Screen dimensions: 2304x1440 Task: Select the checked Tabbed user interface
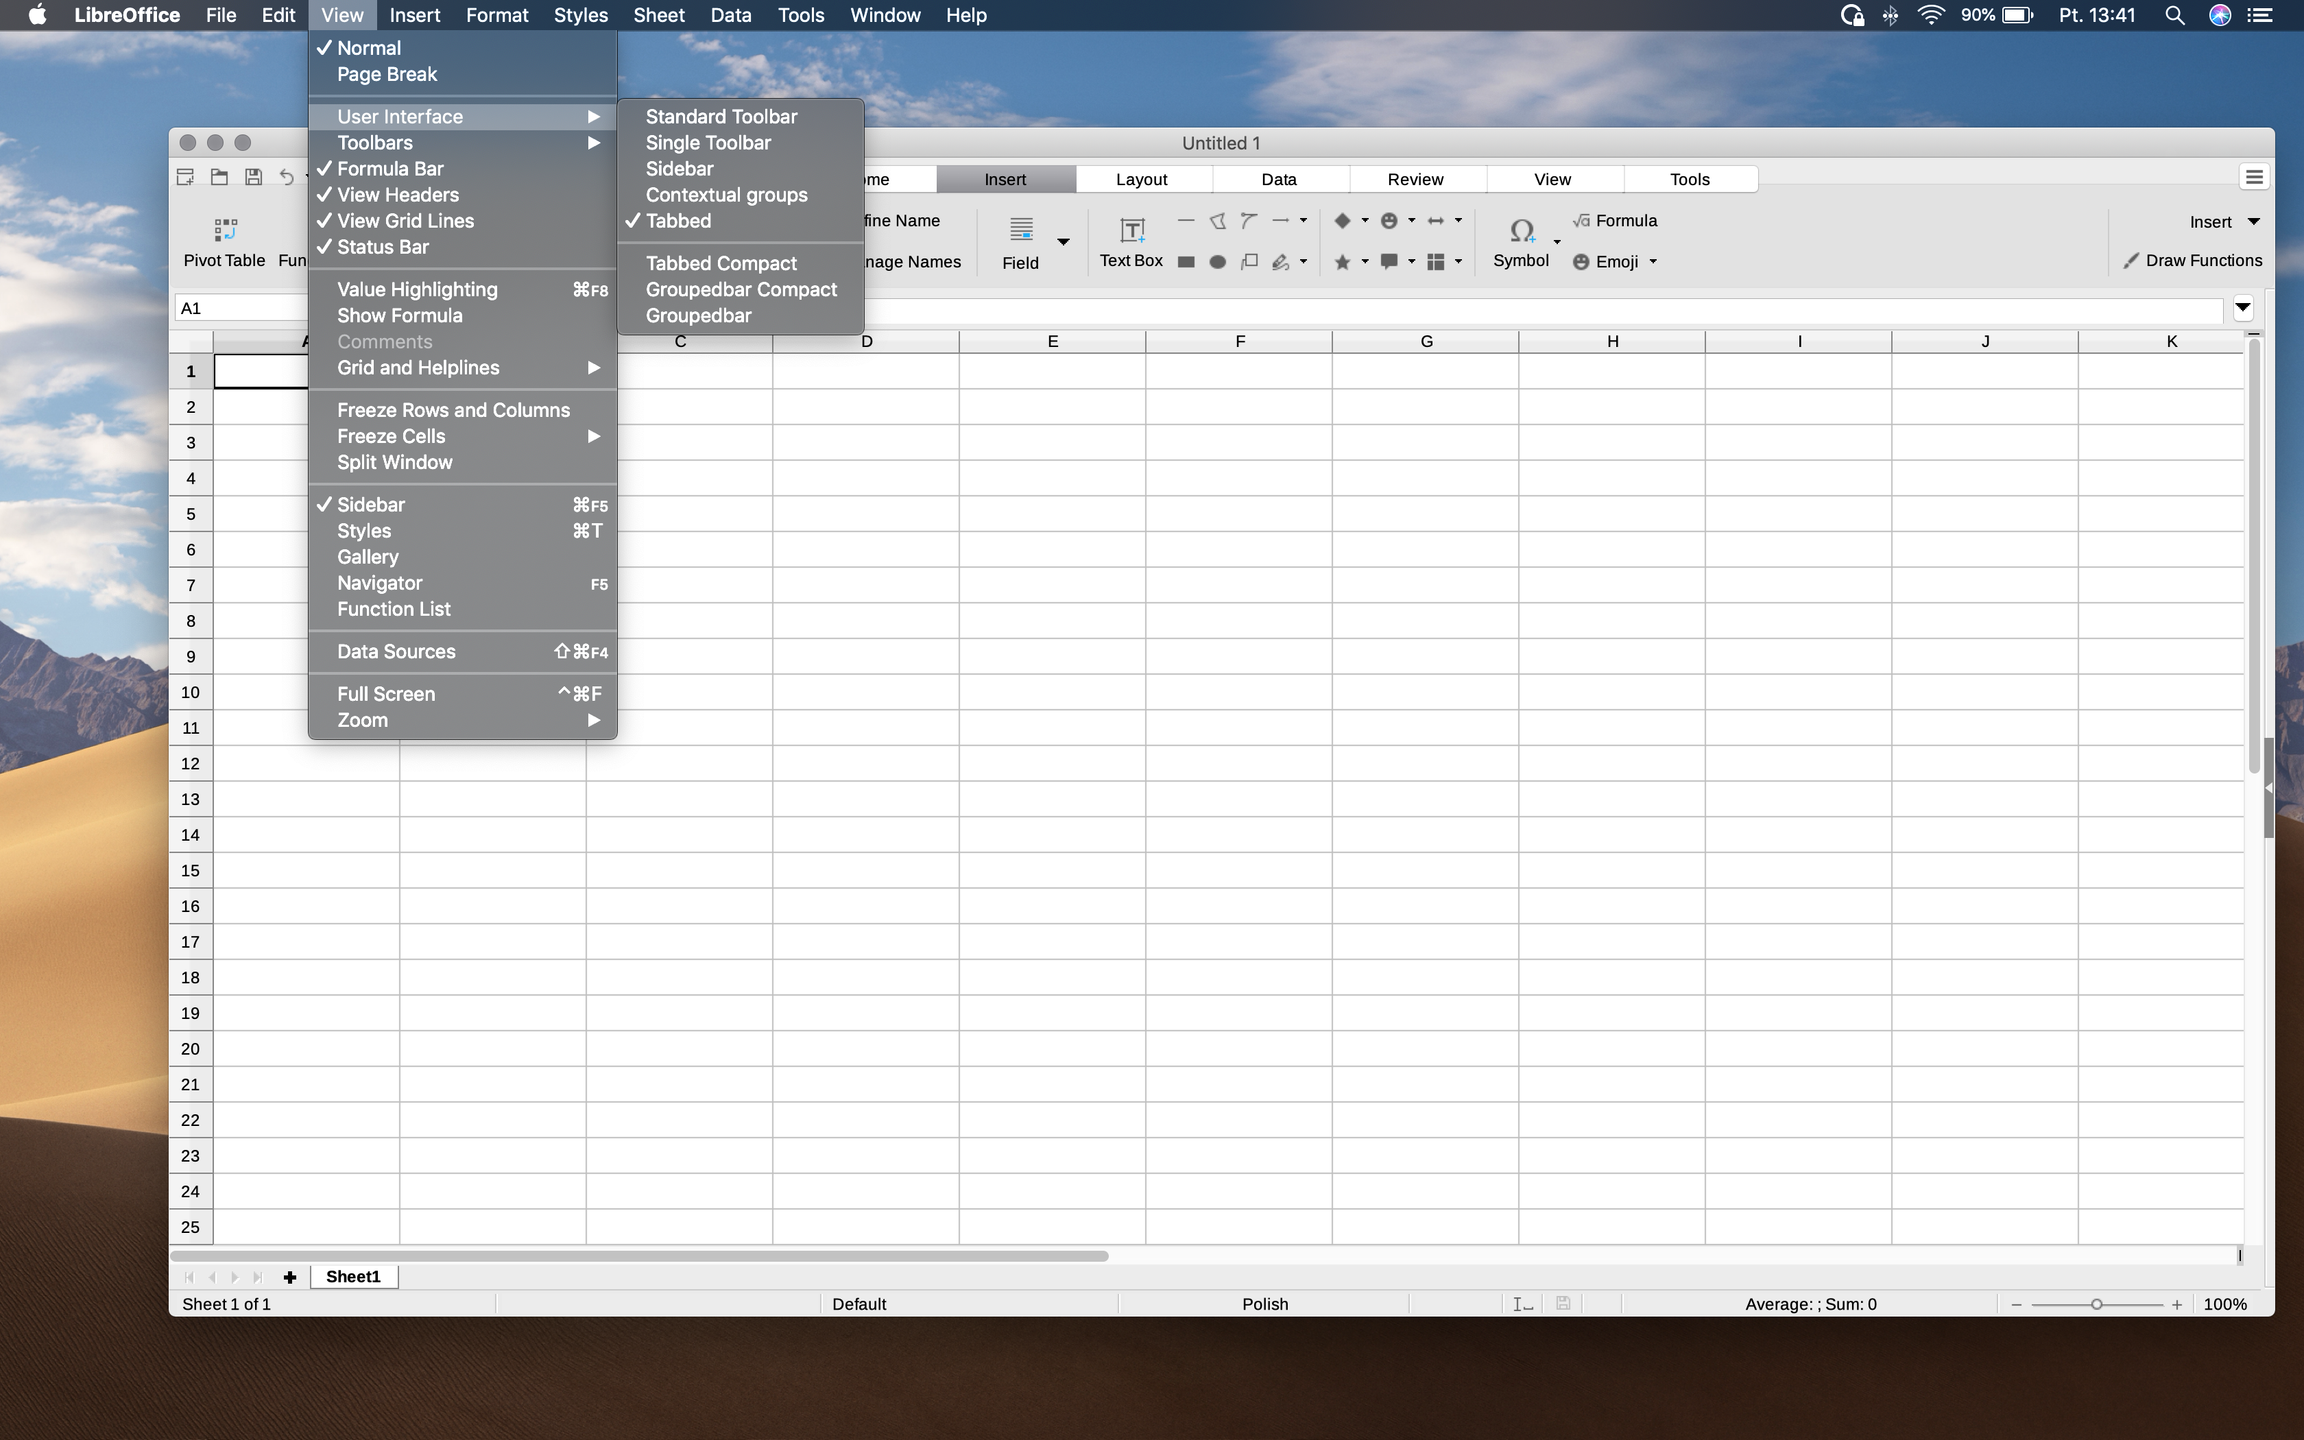740,221
